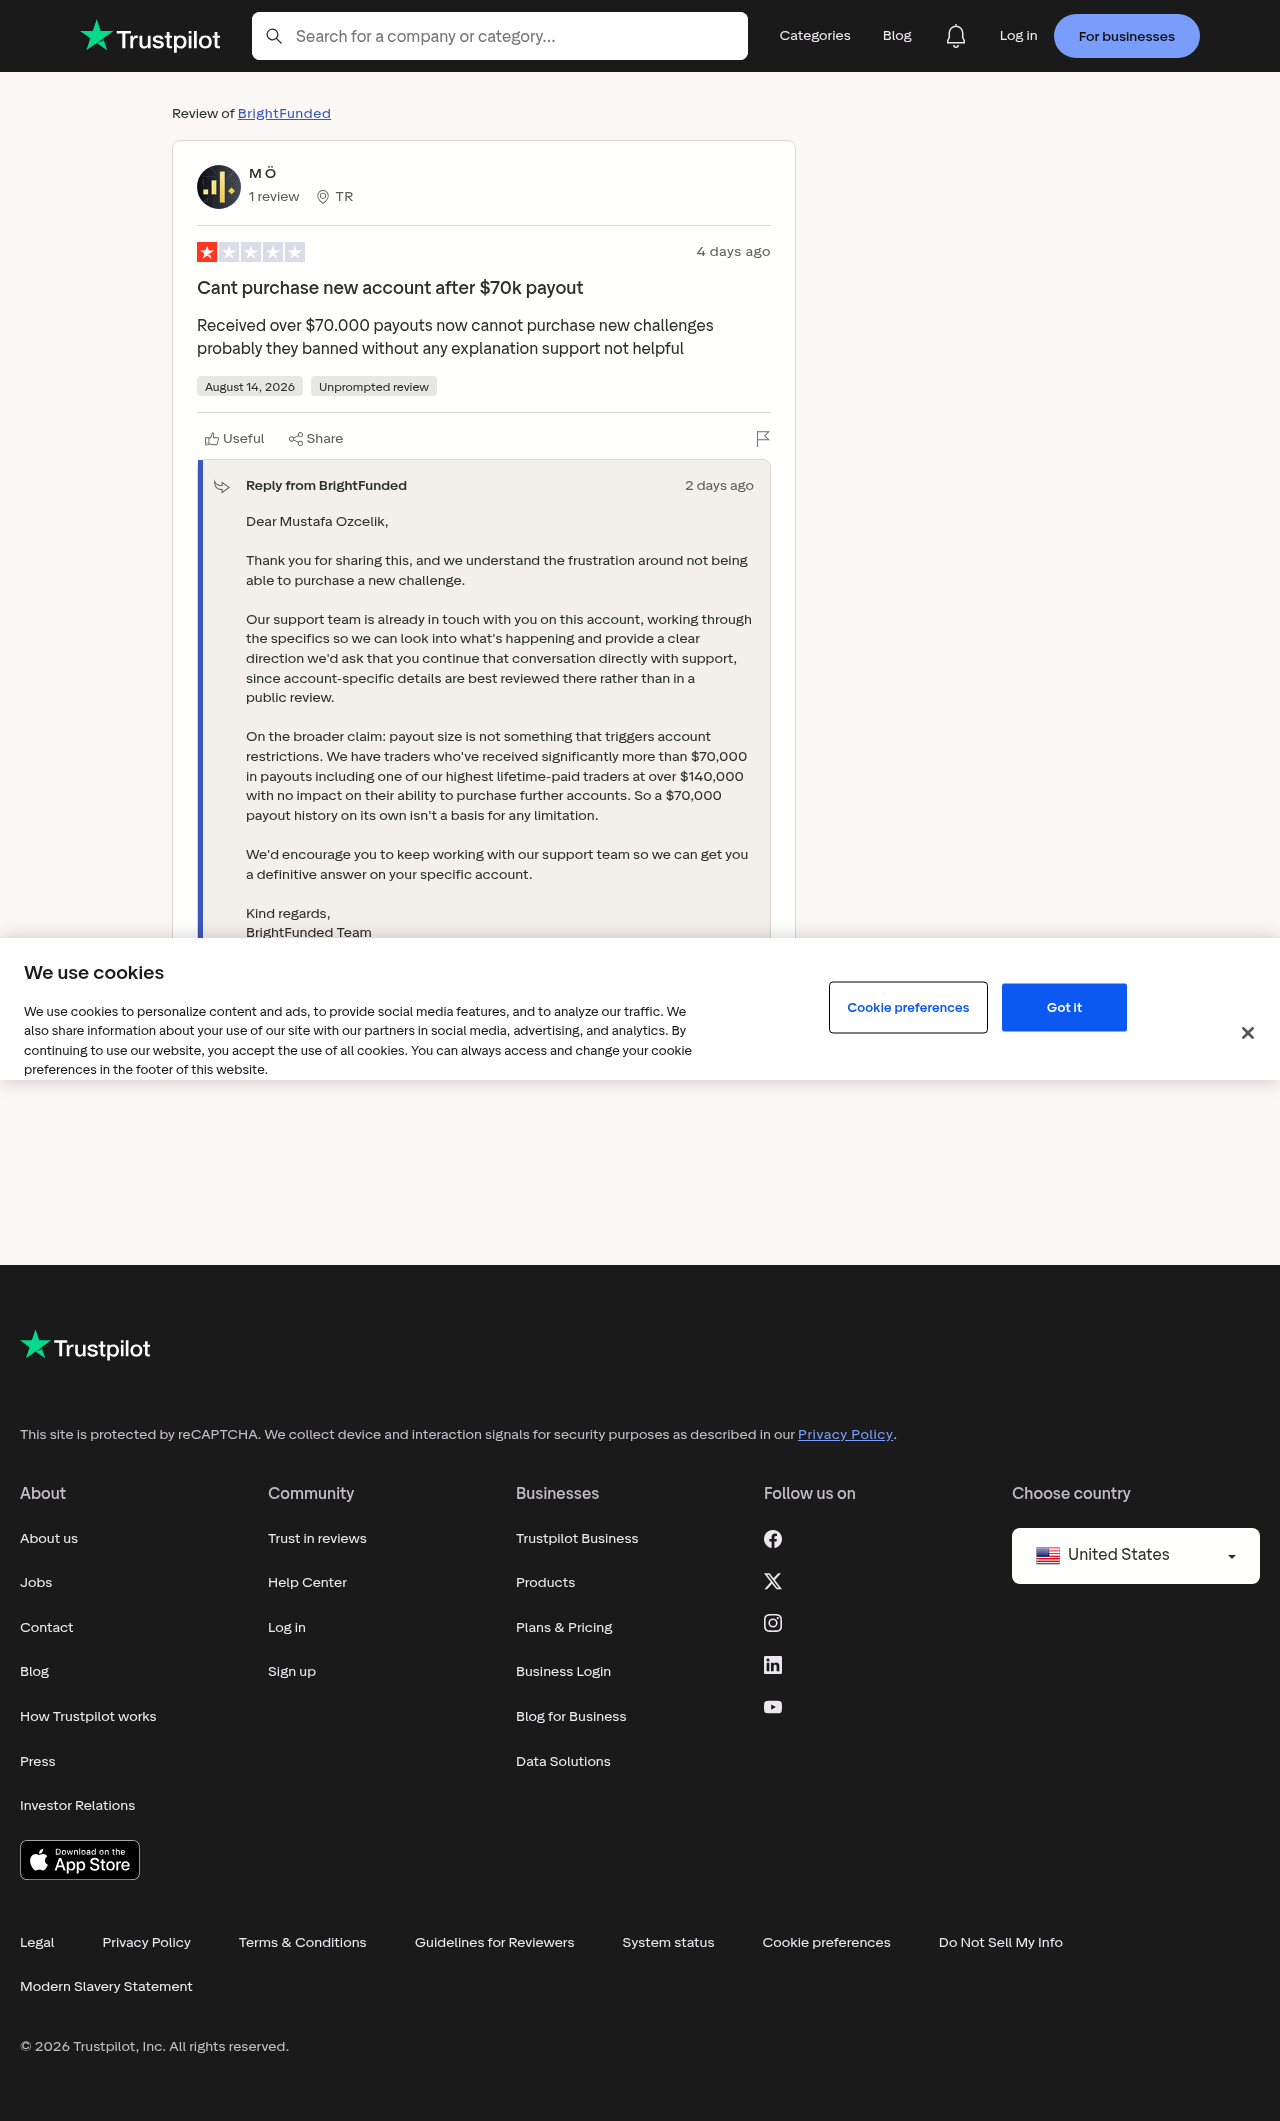Open Trustpilot Business link
1280x2121 pixels.
point(577,1539)
